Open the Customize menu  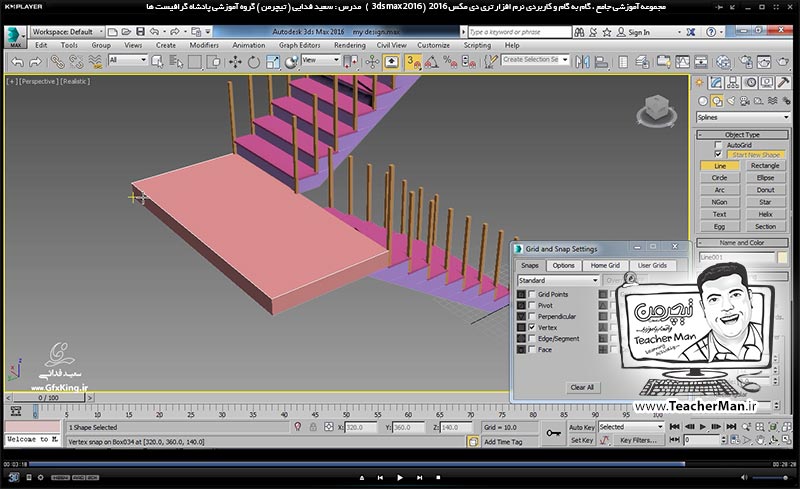click(433, 45)
